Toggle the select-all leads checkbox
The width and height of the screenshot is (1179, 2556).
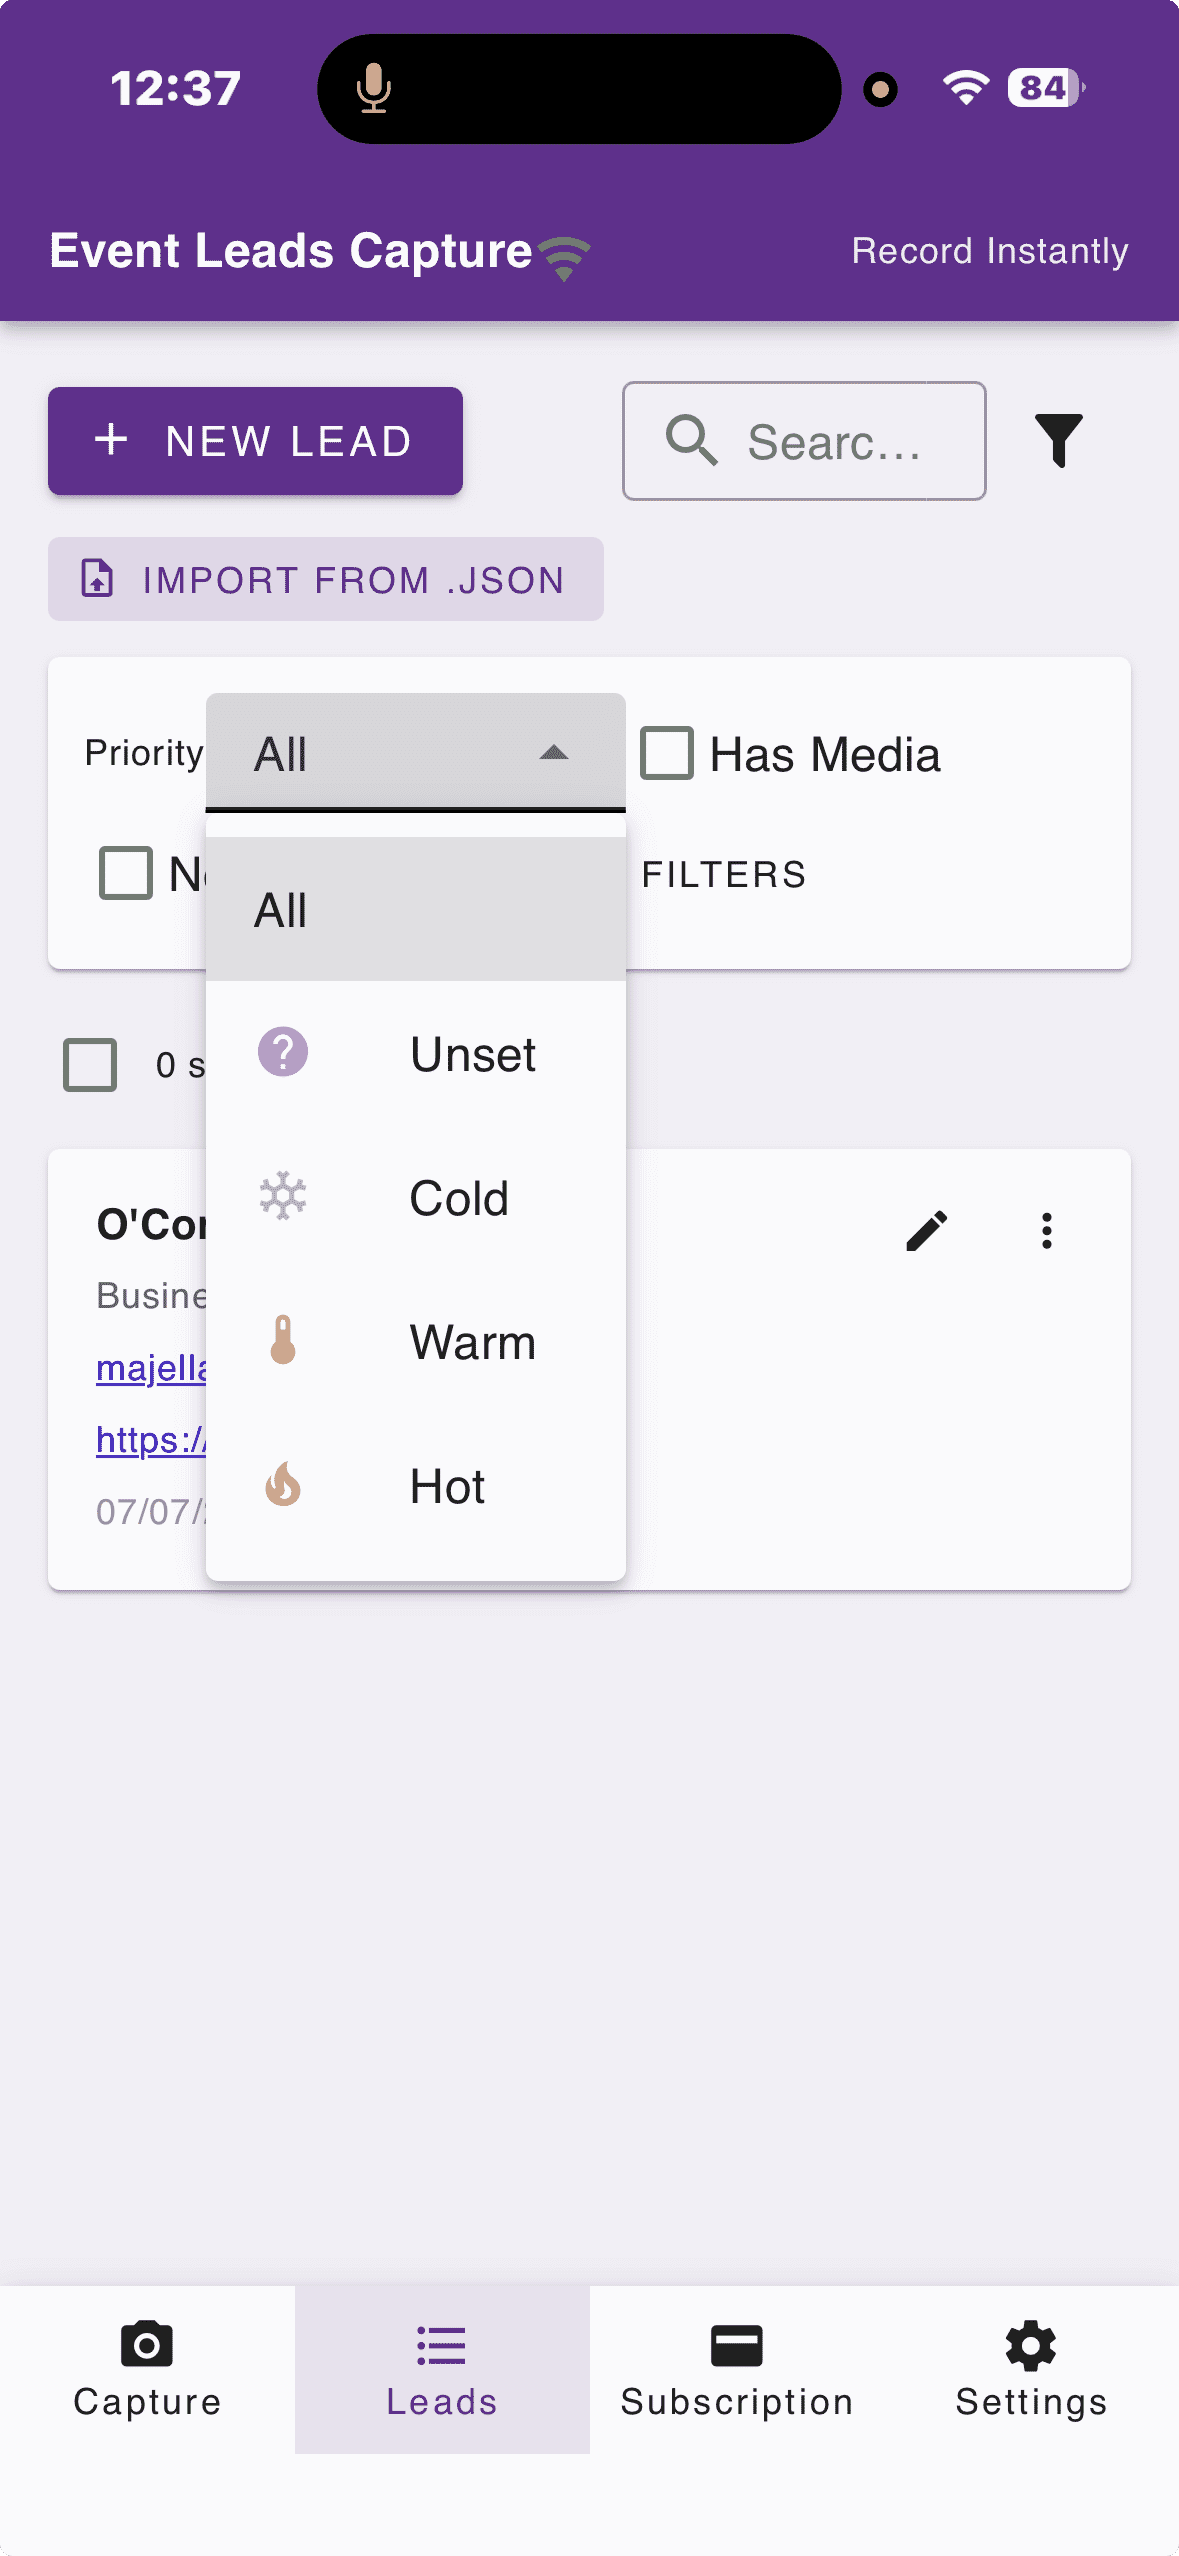point(90,1065)
